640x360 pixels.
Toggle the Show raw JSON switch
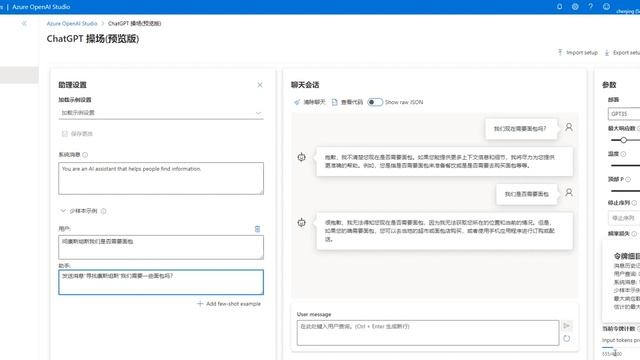[x=375, y=102]
